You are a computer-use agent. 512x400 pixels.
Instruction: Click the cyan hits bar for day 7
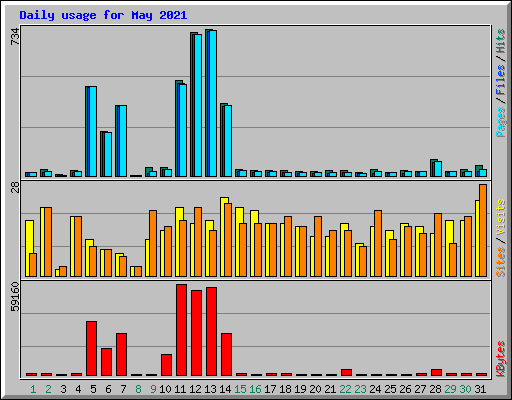click(x=123, y=141)
